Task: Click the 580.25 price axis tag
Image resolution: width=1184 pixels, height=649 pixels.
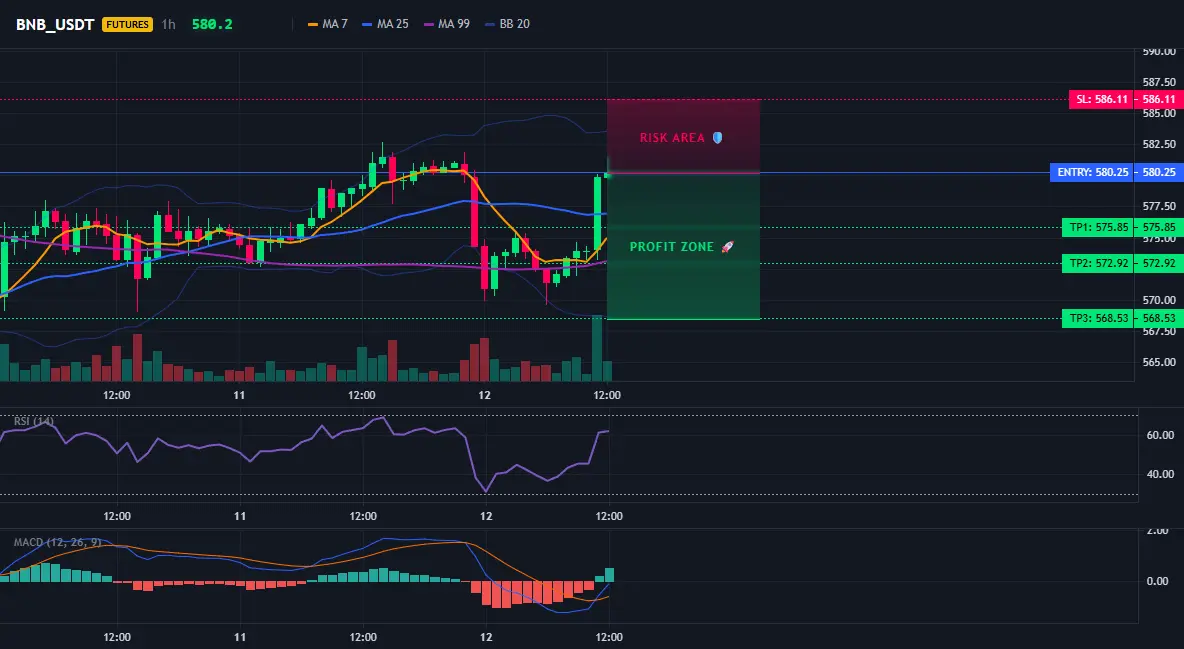Action: (1159, 172)
